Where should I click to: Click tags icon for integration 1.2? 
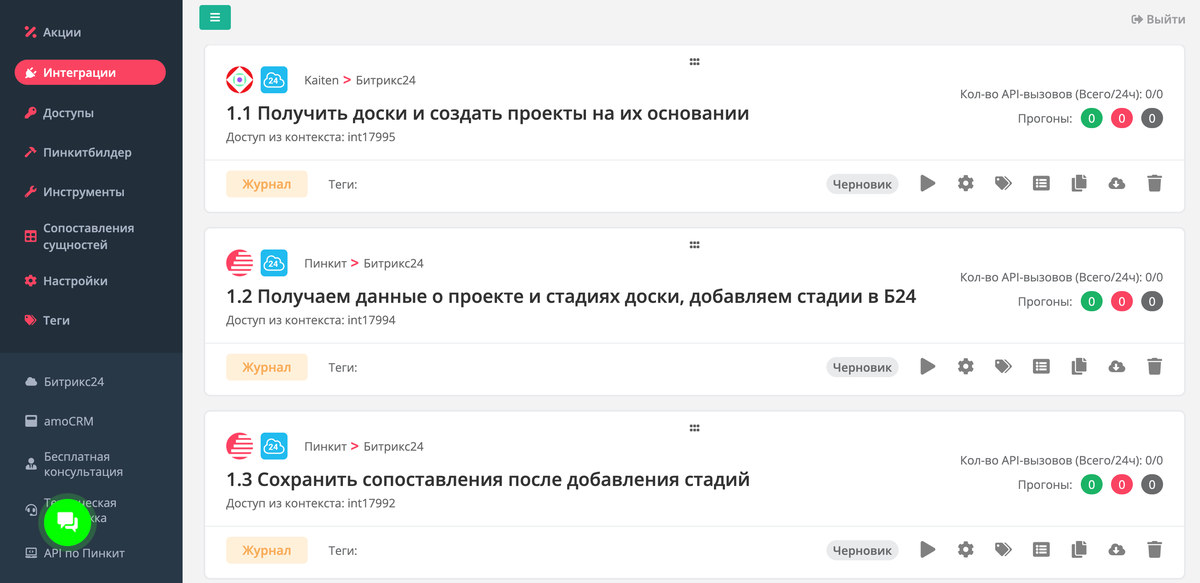[1003, 366]
